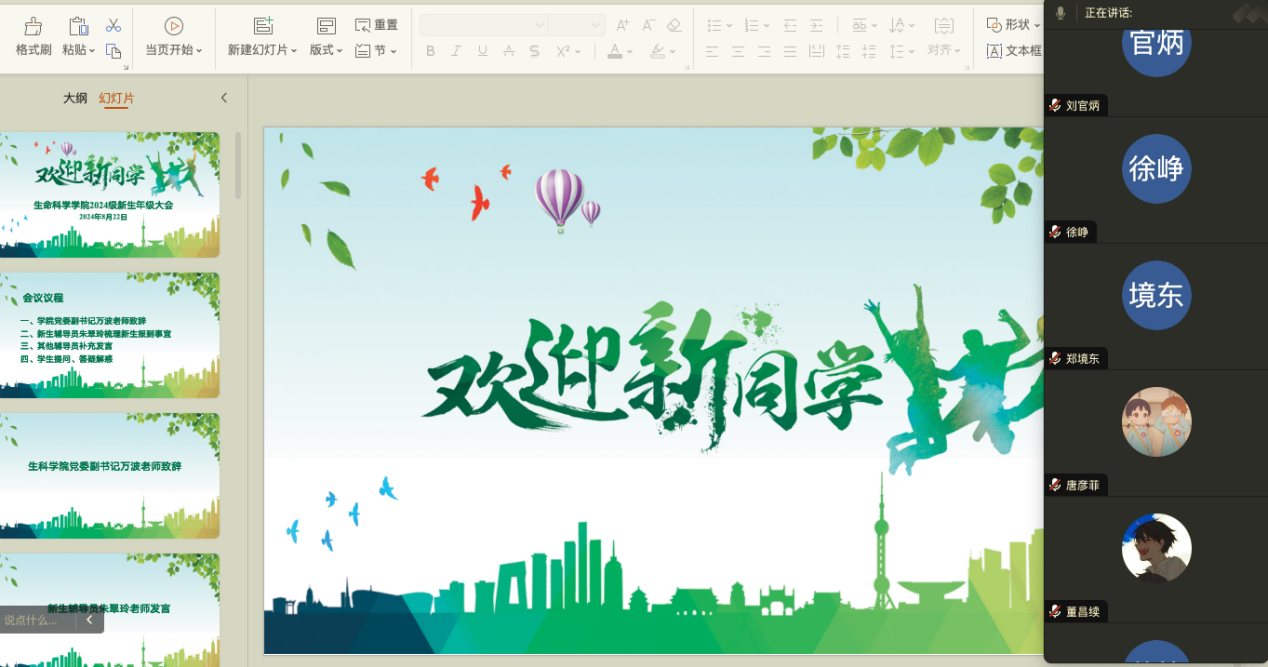Image resolution: width=1268 pixels, height=667 pixels.
Task: Click the font color 'A' swatch
Action: point(614,51)
